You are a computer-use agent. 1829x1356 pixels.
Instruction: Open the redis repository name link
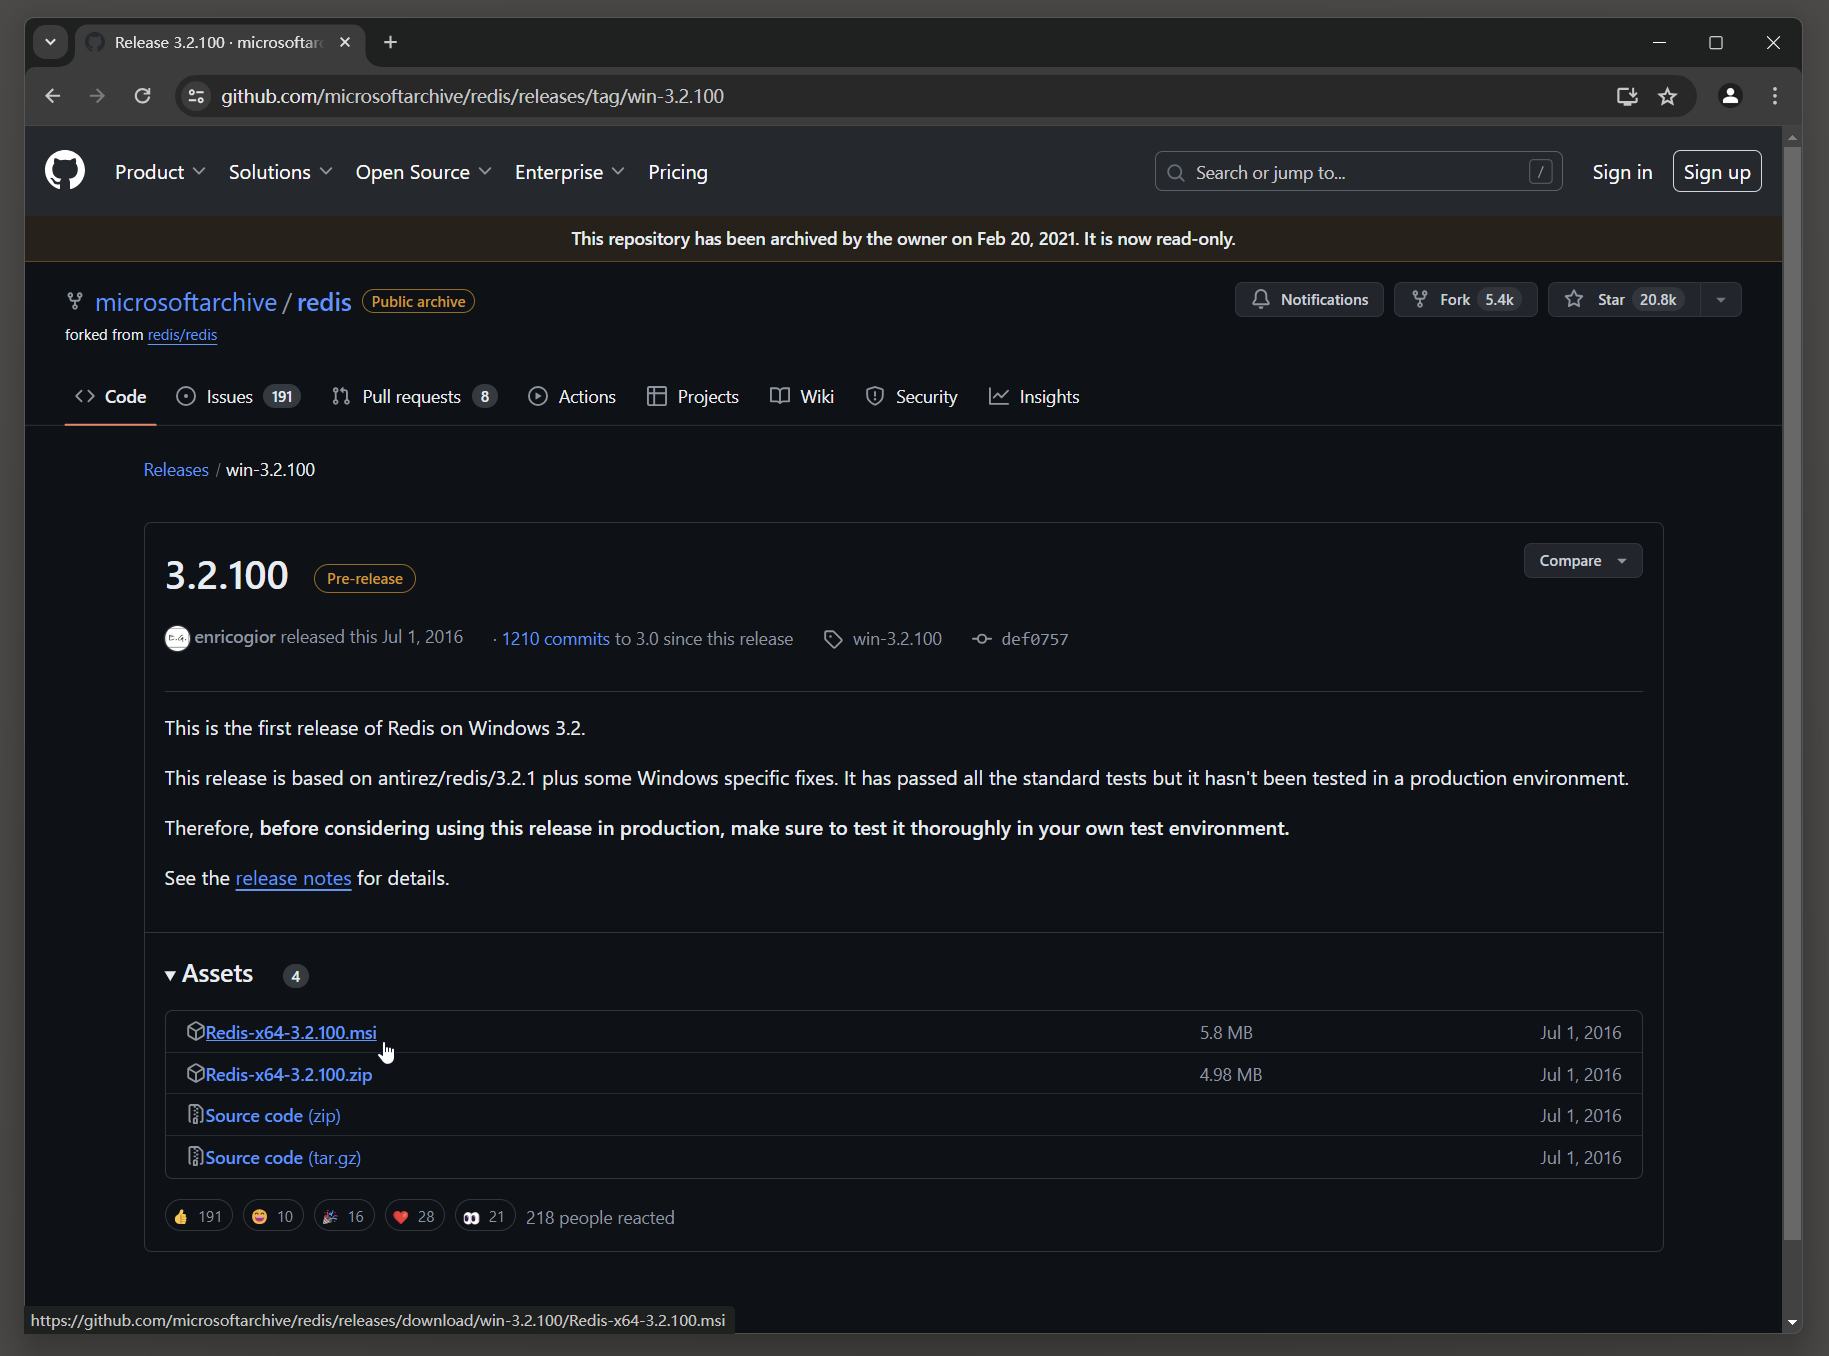click(x=324, y=302)
